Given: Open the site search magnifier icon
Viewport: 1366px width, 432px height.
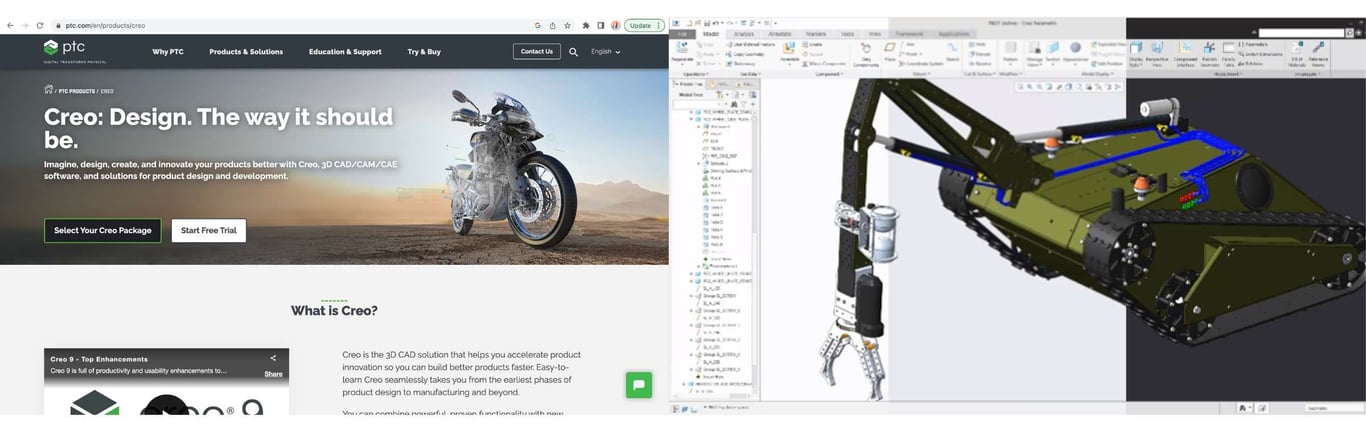Looking at the screenshot, I should pyautogui.click(x=574, y=52).
